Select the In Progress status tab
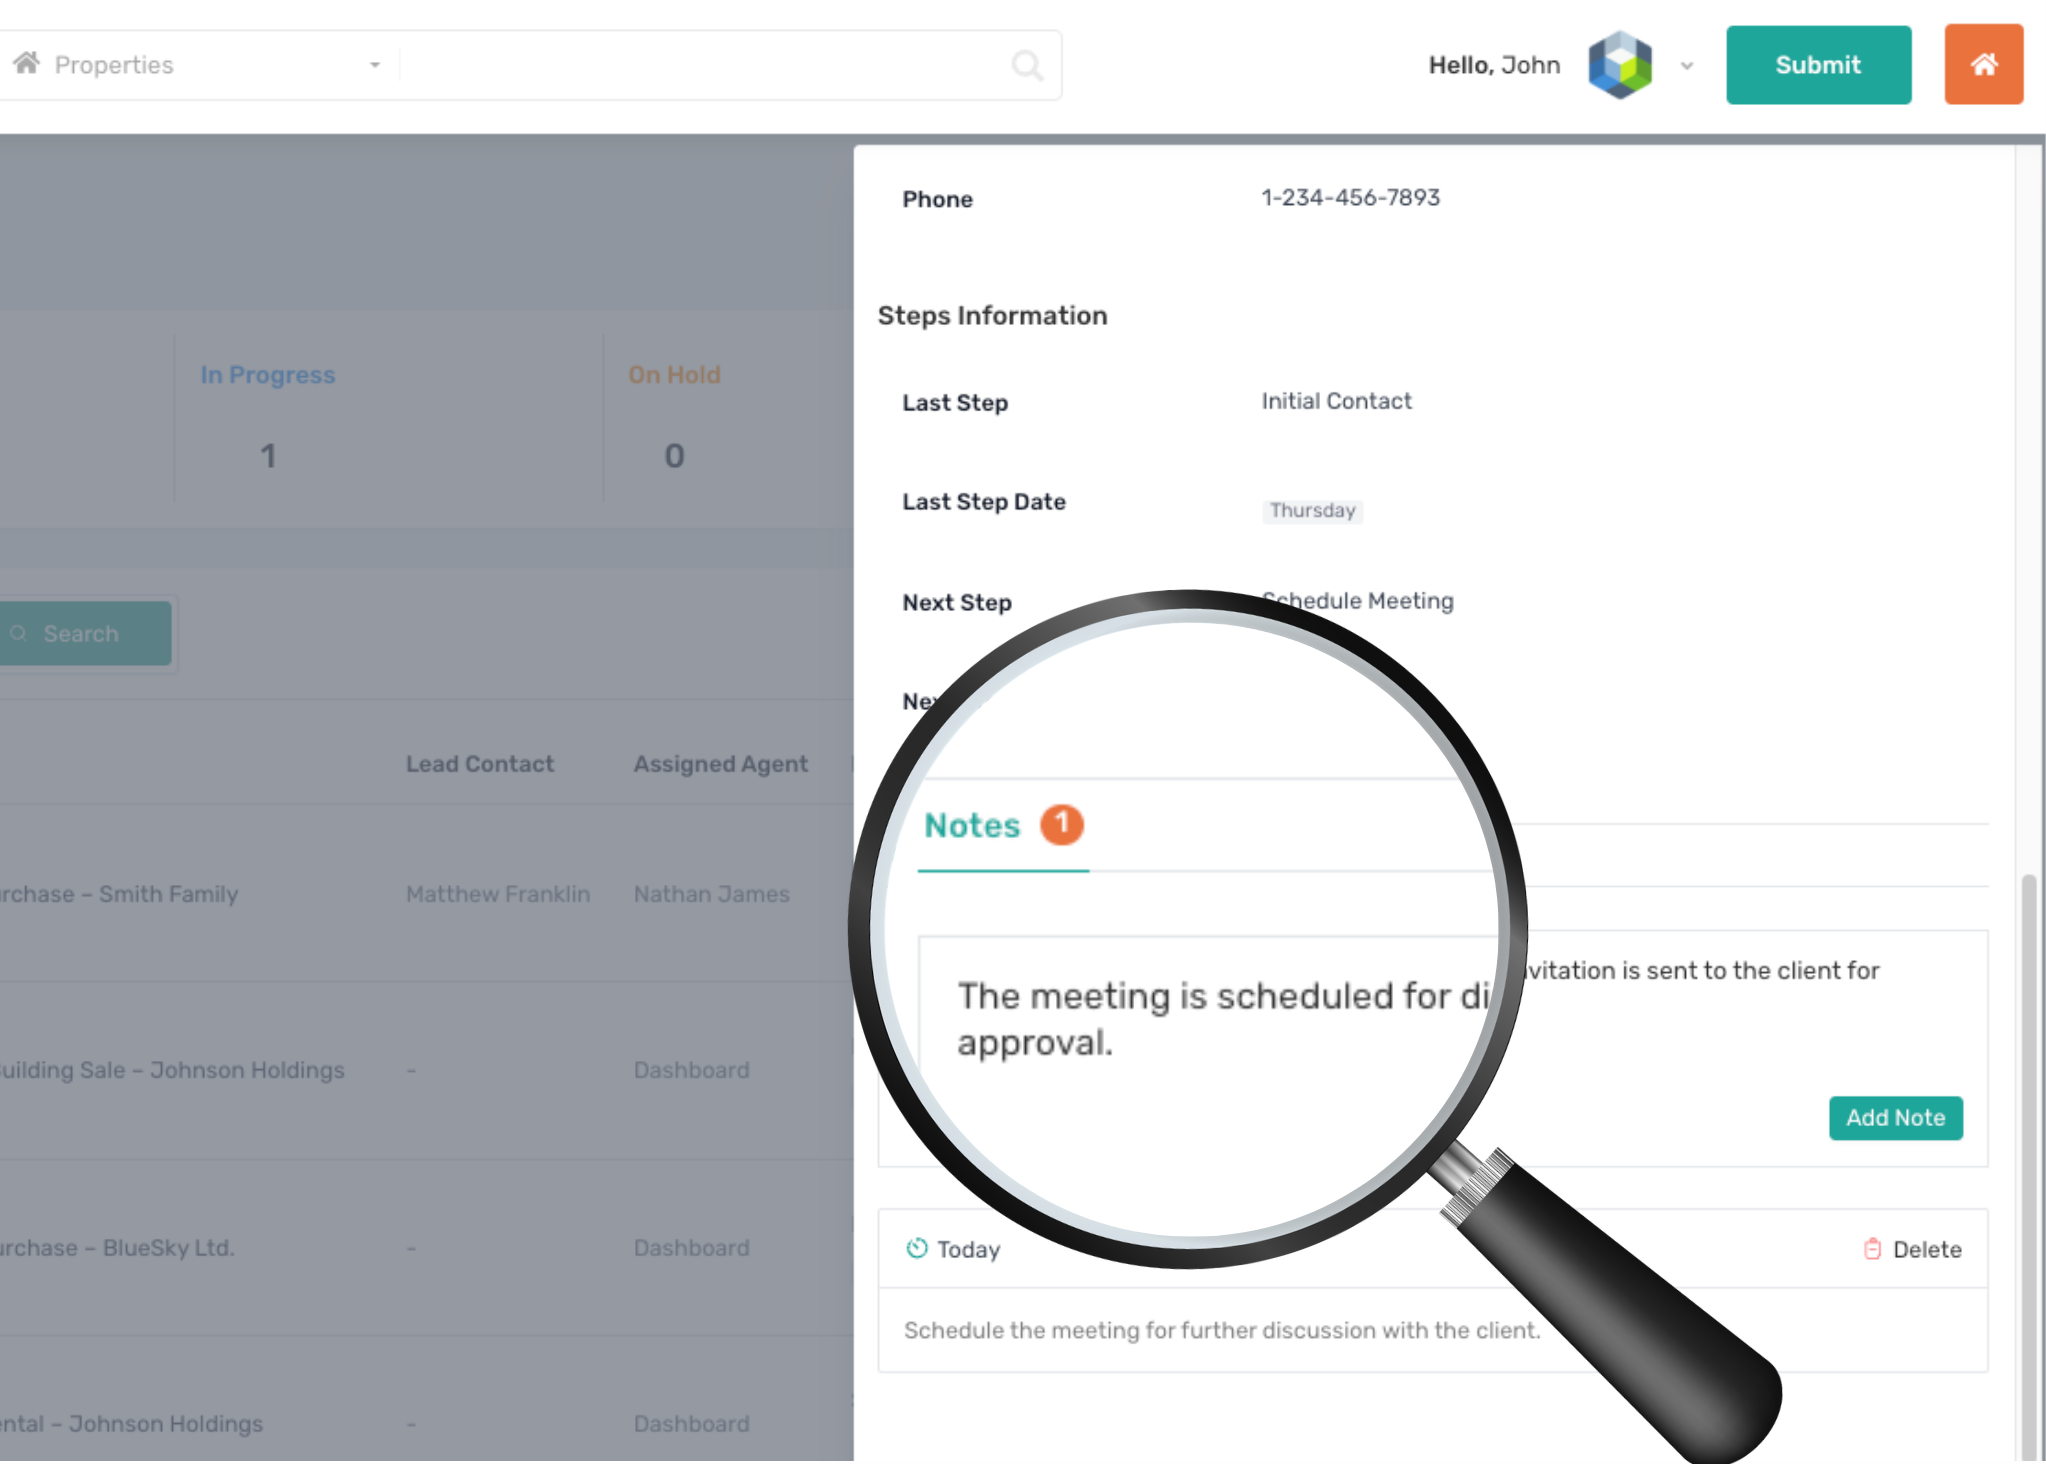Viewport: 2046px width, 1464px height. coord(268,375)
